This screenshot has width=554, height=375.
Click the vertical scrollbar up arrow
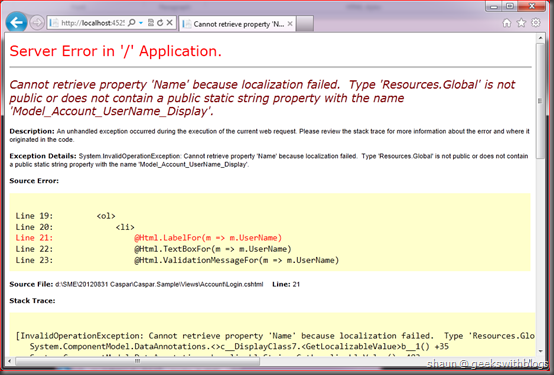click(540, 37)
